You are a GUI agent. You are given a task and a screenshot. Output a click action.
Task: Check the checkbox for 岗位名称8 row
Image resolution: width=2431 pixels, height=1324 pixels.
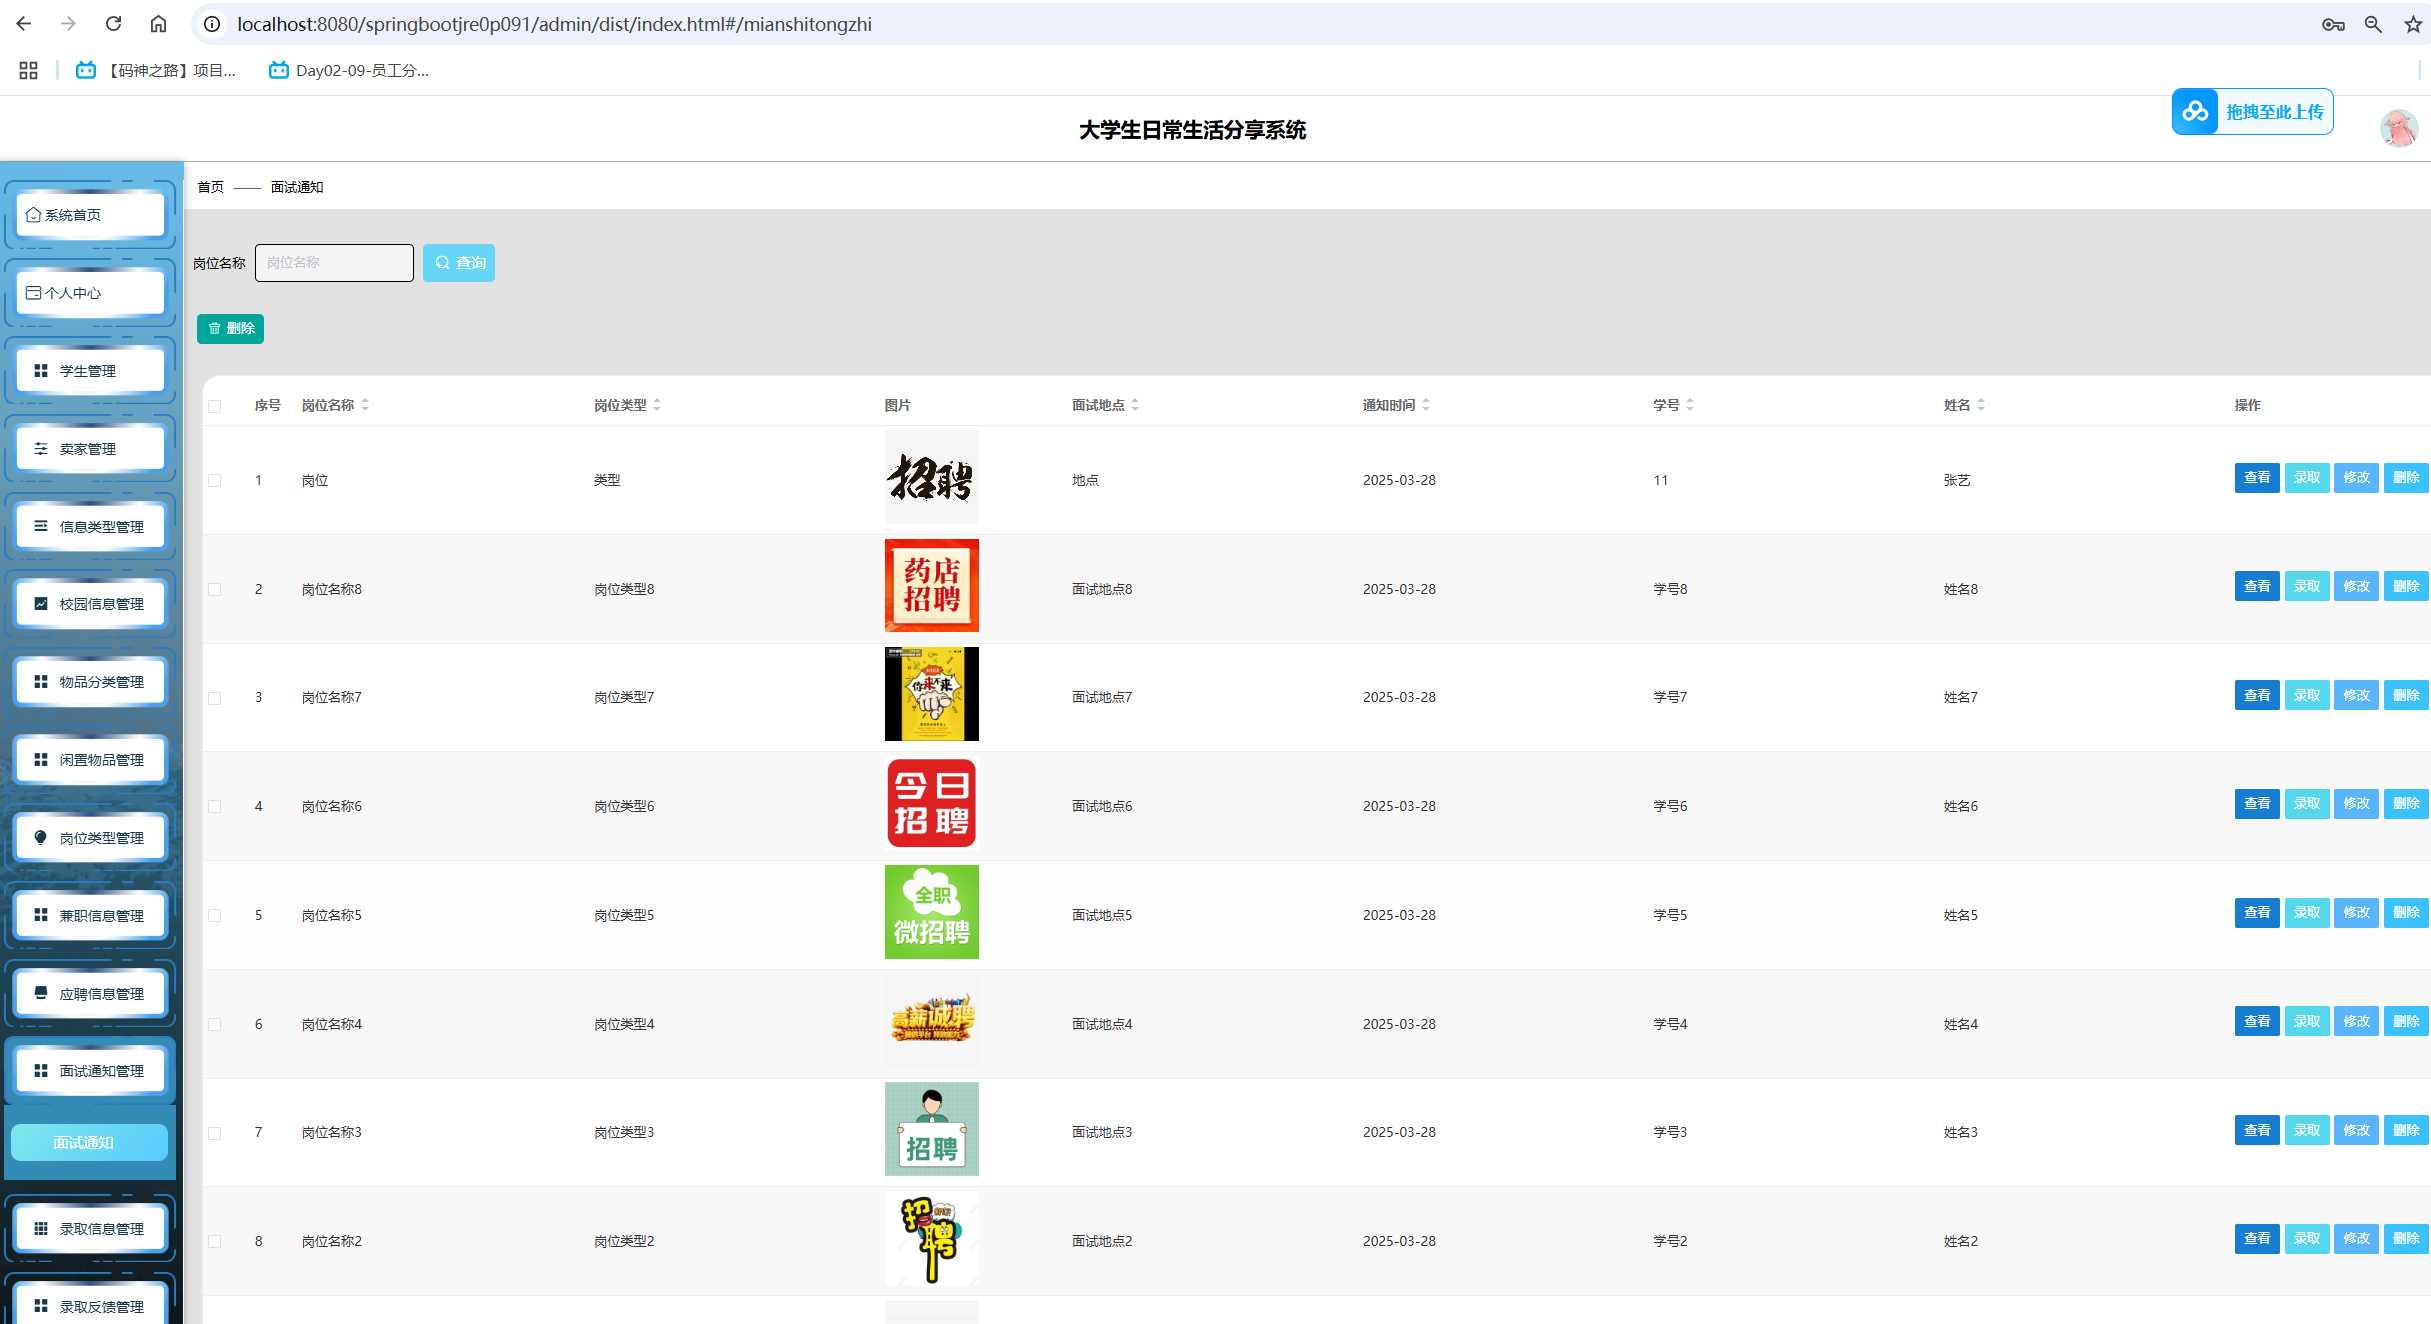215,589
